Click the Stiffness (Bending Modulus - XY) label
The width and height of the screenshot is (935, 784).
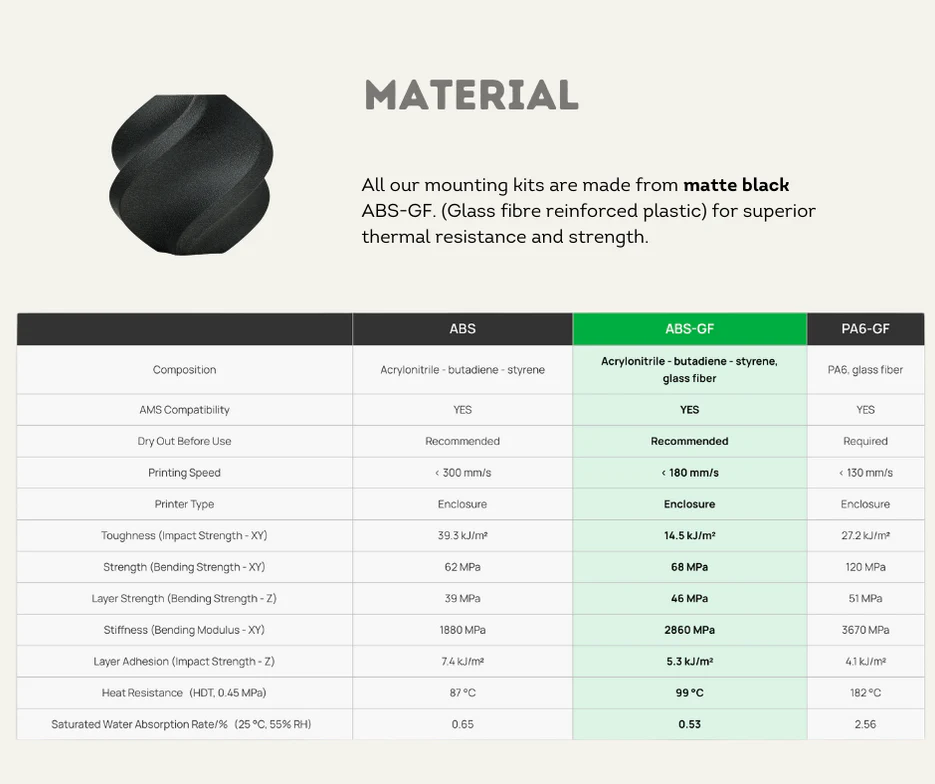(x=184, y=630)
